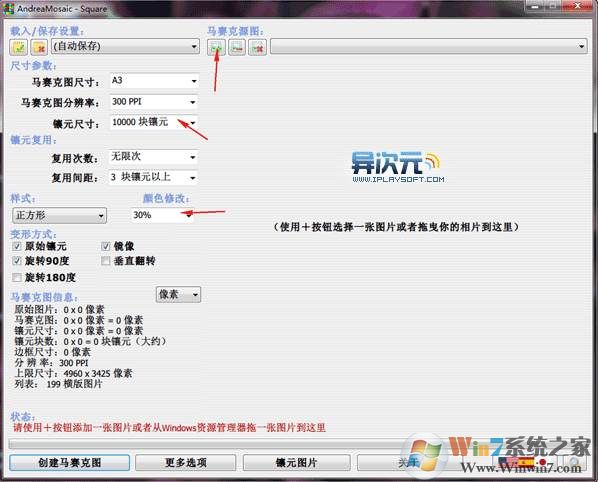Remove selected source image with minus icon
Image resolution: width=598 pixels, height=482 pixels.
pos(237,47)
